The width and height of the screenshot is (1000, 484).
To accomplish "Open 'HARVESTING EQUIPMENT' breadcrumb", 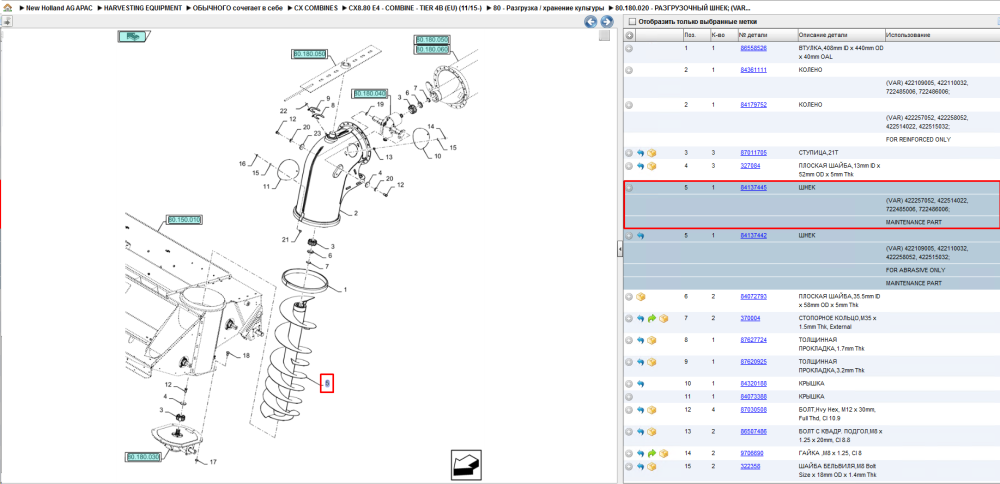I will point(143,8).
